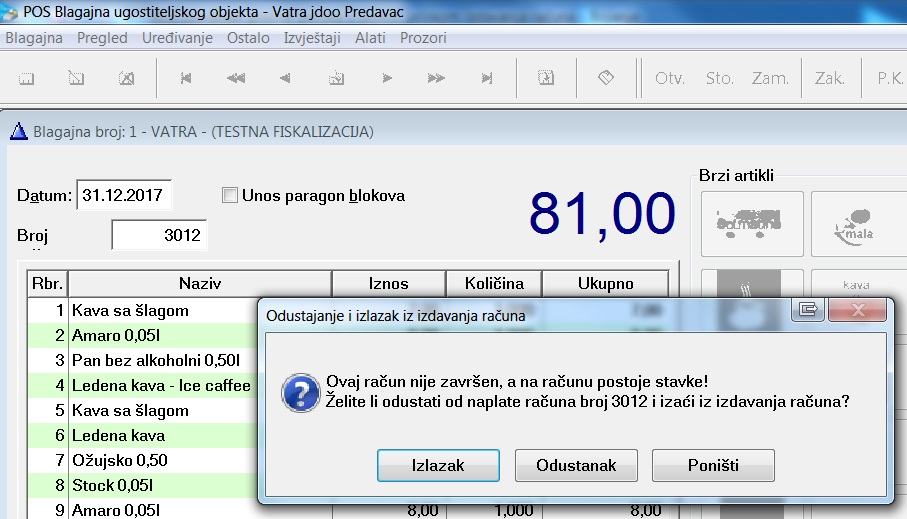The height and width of the screenshot is (519, 907).
Task: Click the fast rewind double-arrow icon
Action: pos(235,78)
